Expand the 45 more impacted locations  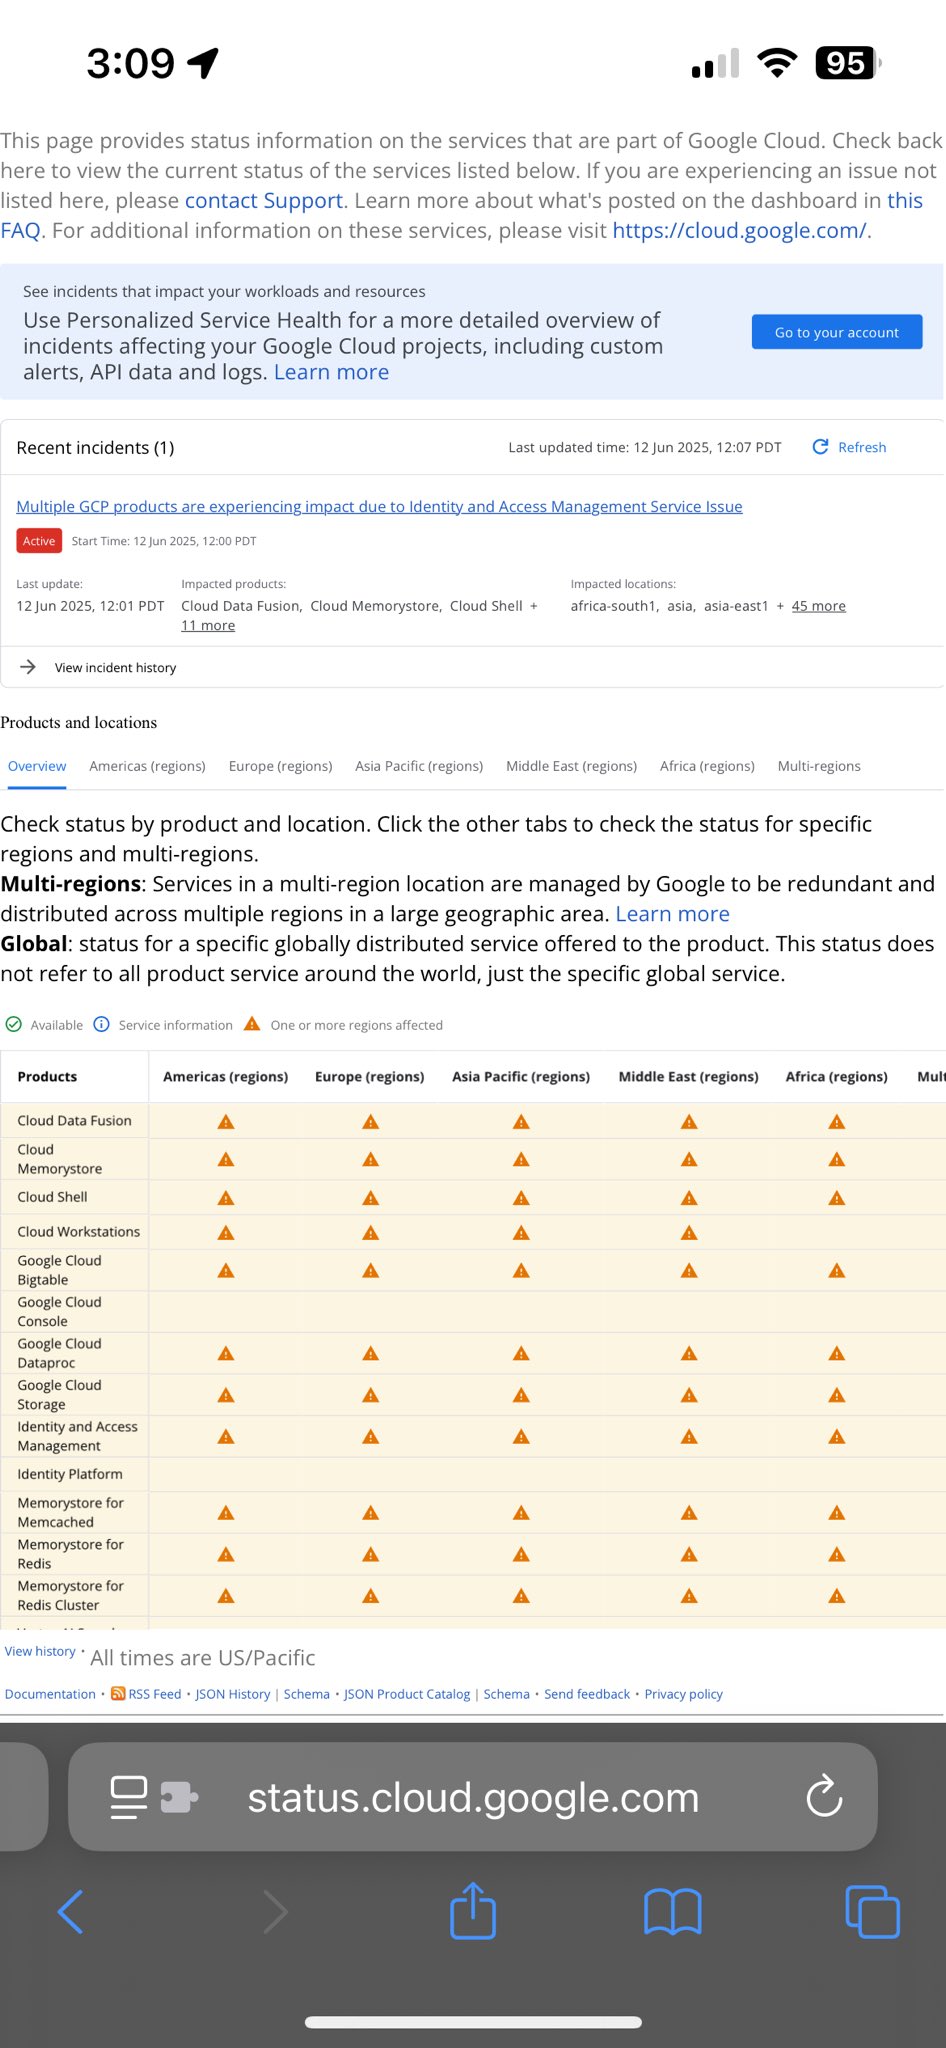(x=818, y=606)
